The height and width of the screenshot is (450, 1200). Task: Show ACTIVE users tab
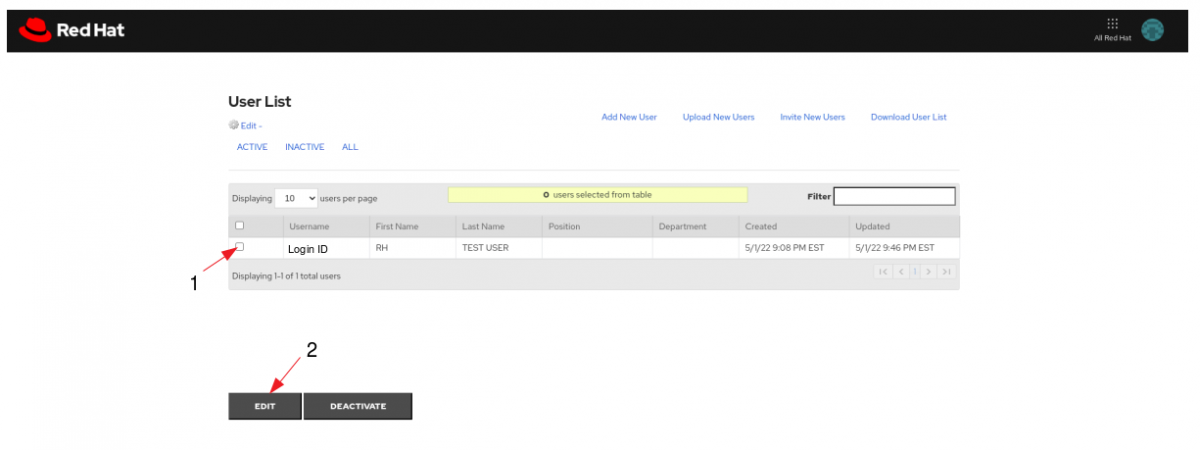(x=252, y=147)
